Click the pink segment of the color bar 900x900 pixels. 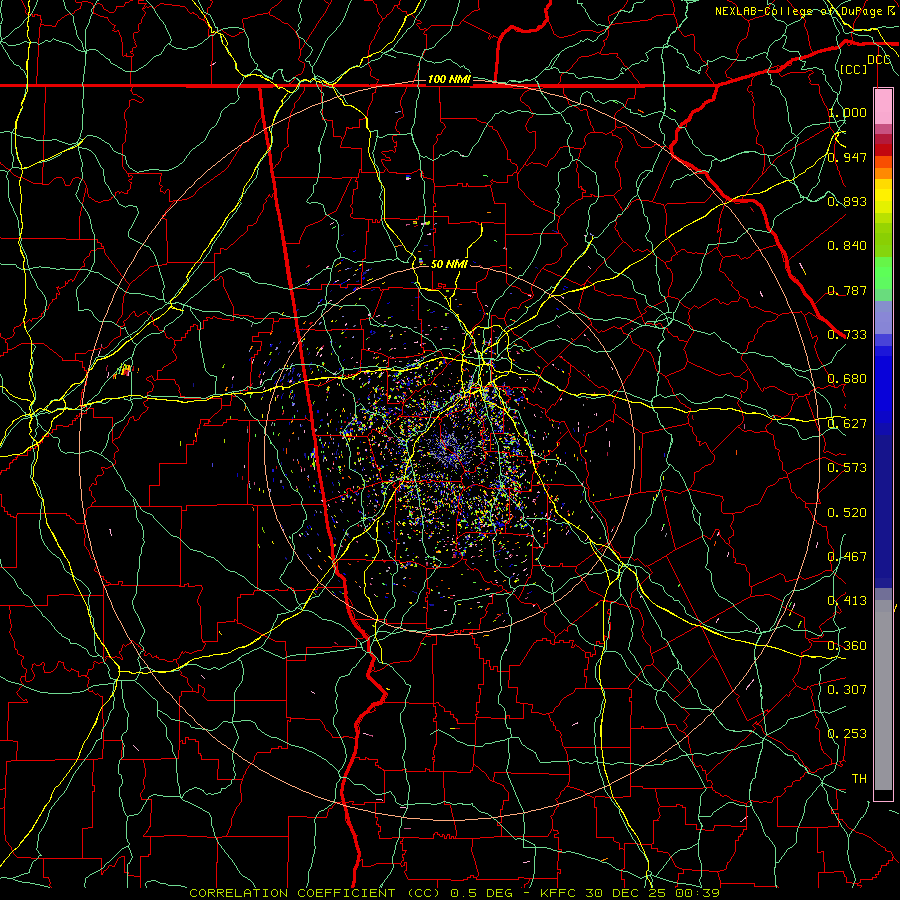tap(883, 106)
